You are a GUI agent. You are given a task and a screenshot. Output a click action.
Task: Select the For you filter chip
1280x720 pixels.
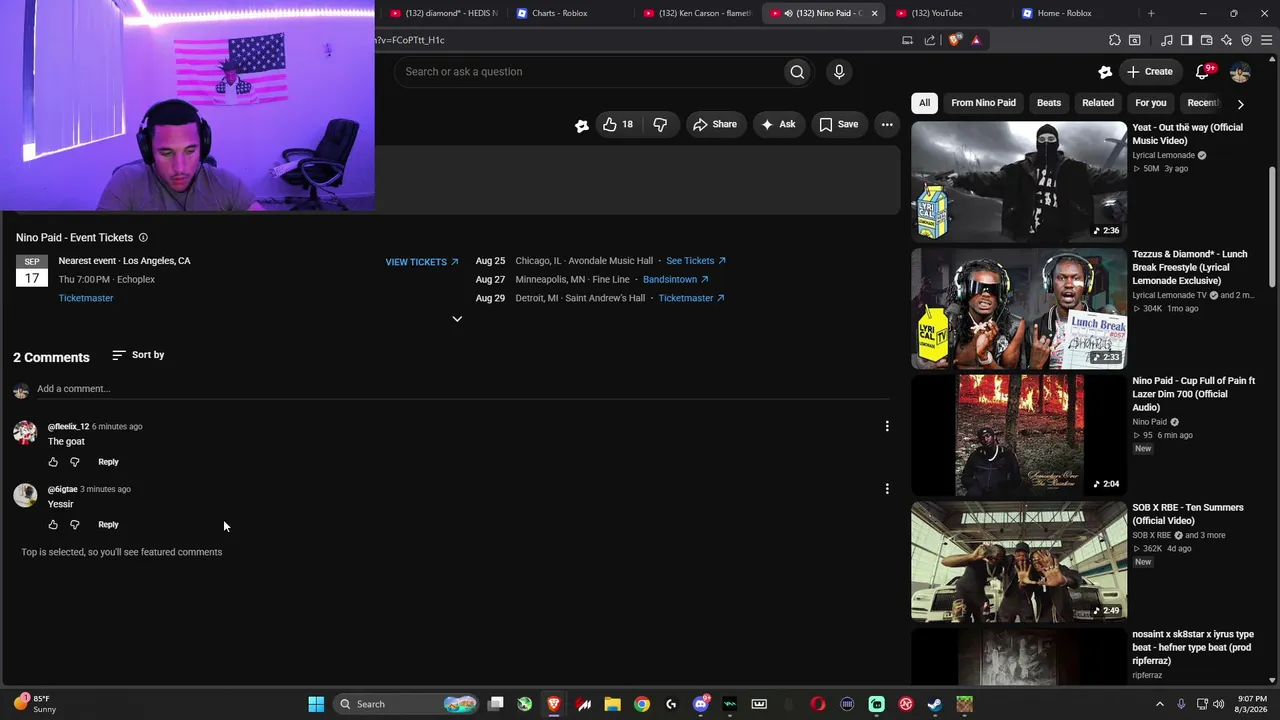(x=1151, y=103)
